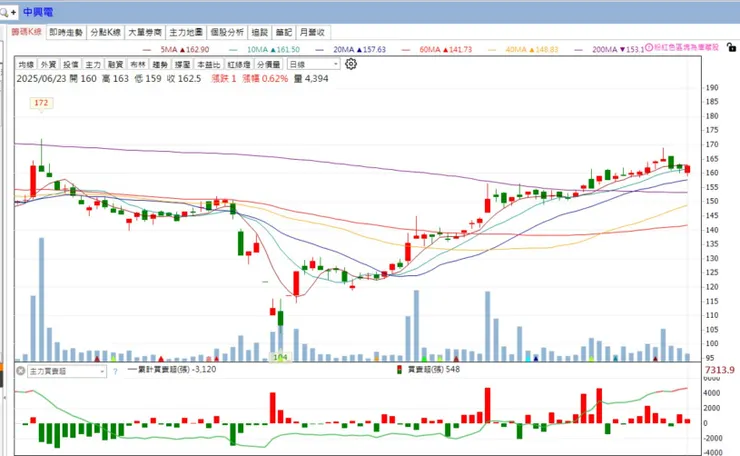Click the pink 粉紅色區塊 notice text
The image size is (740, 456).
click(x=686, y=47)
